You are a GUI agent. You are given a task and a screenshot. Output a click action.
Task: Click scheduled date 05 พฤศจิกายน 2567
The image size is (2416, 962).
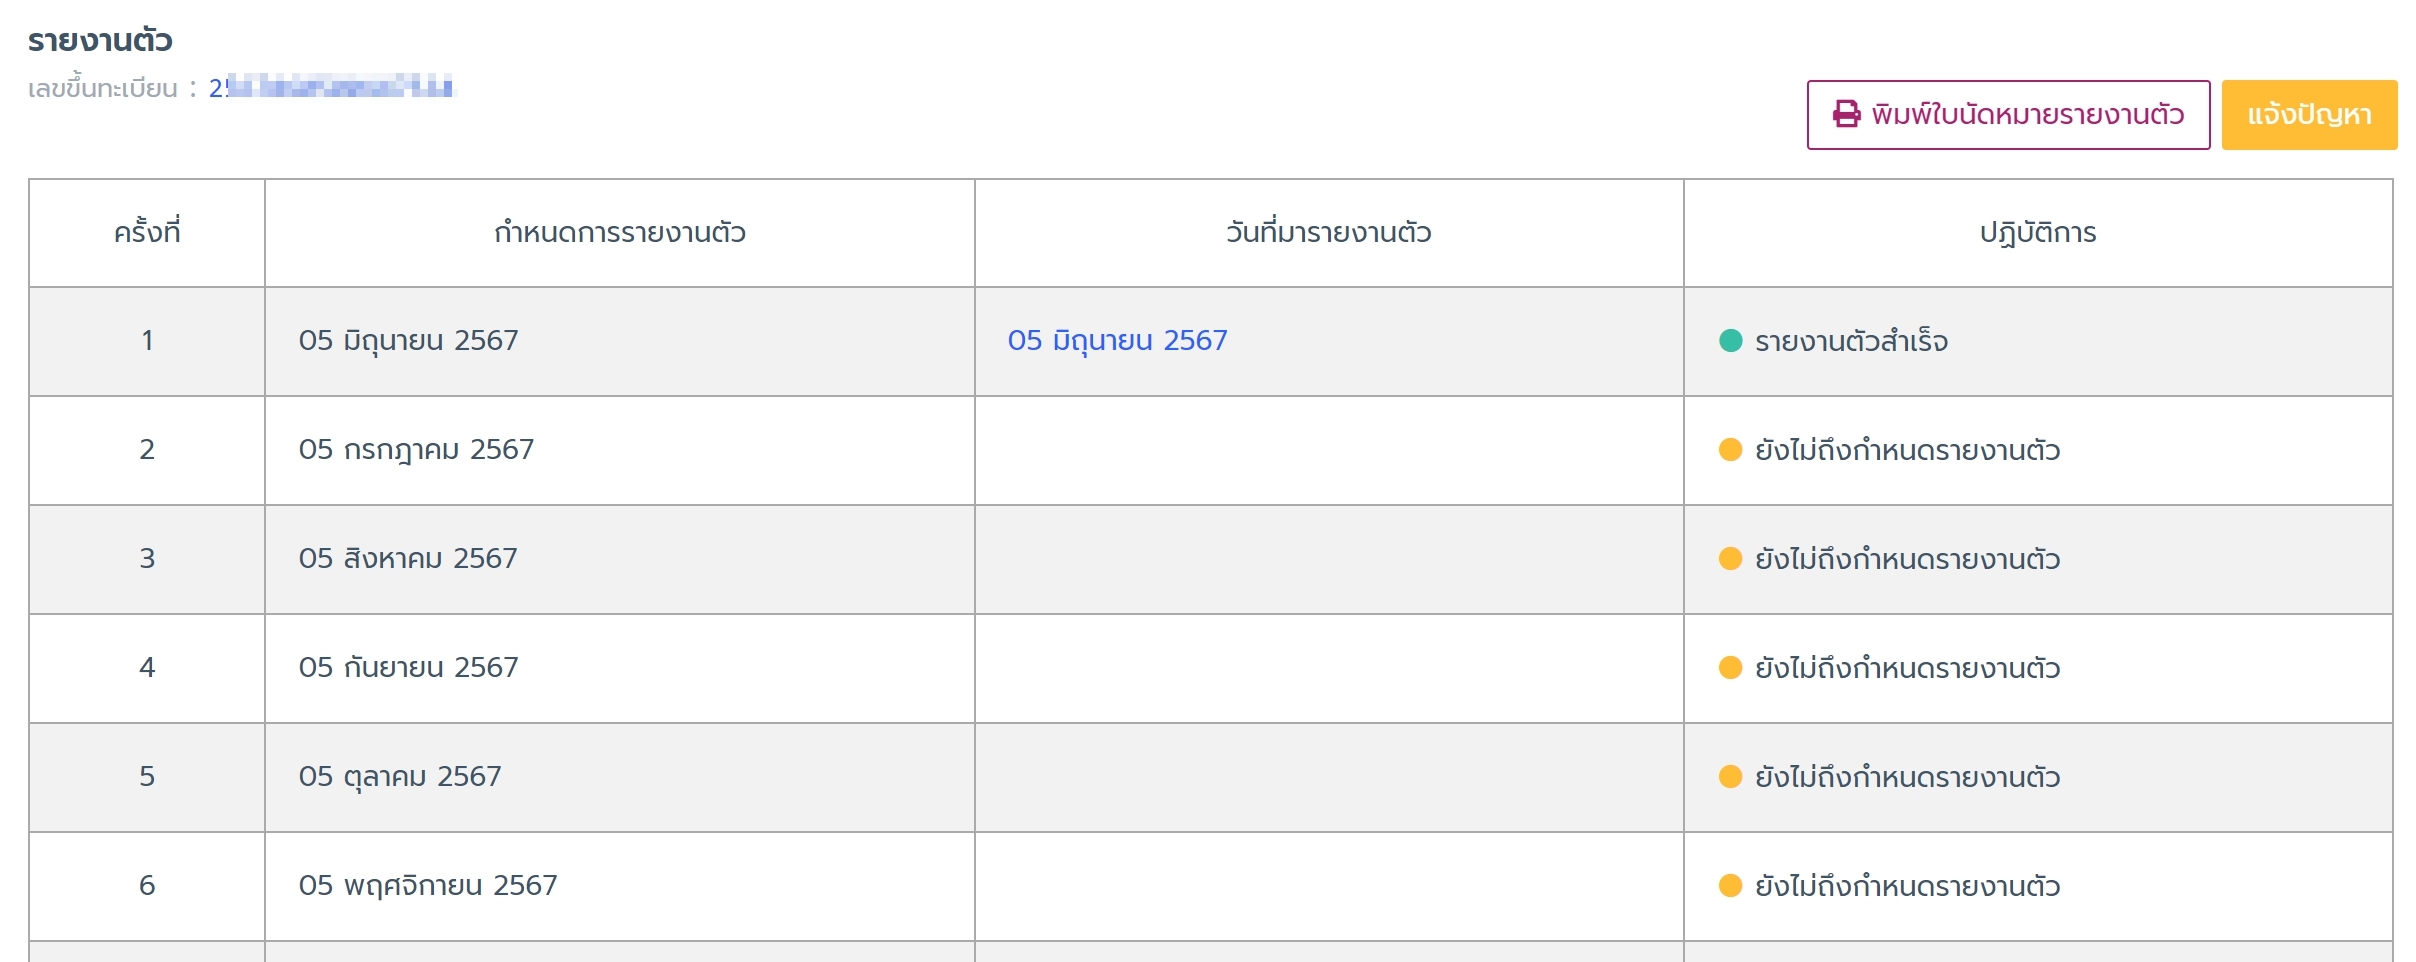pos(428,886)
